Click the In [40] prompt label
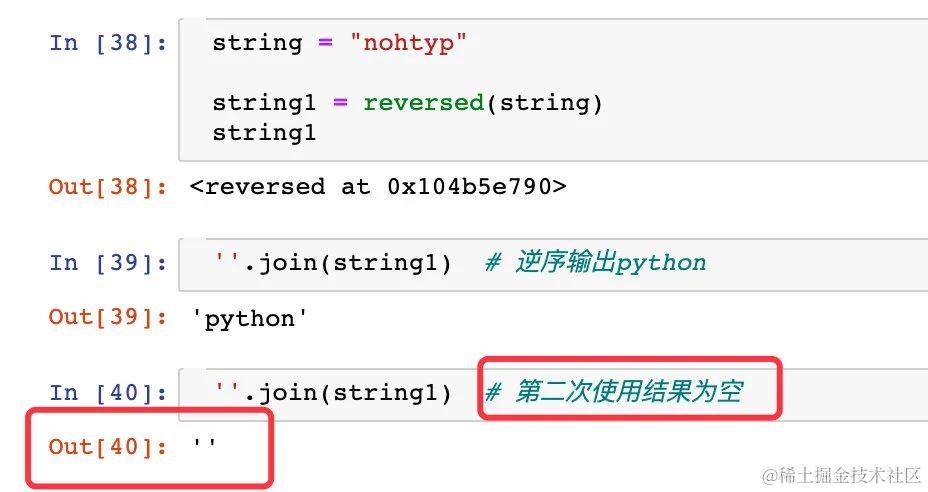 pyautogui.click(x=108, y=393)
